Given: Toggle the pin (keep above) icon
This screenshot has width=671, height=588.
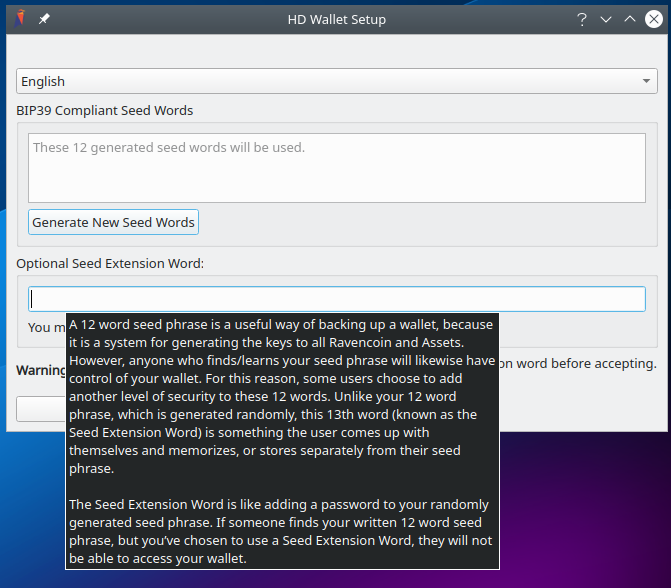Looking at the screenshot, I should [x=44, y=19].
